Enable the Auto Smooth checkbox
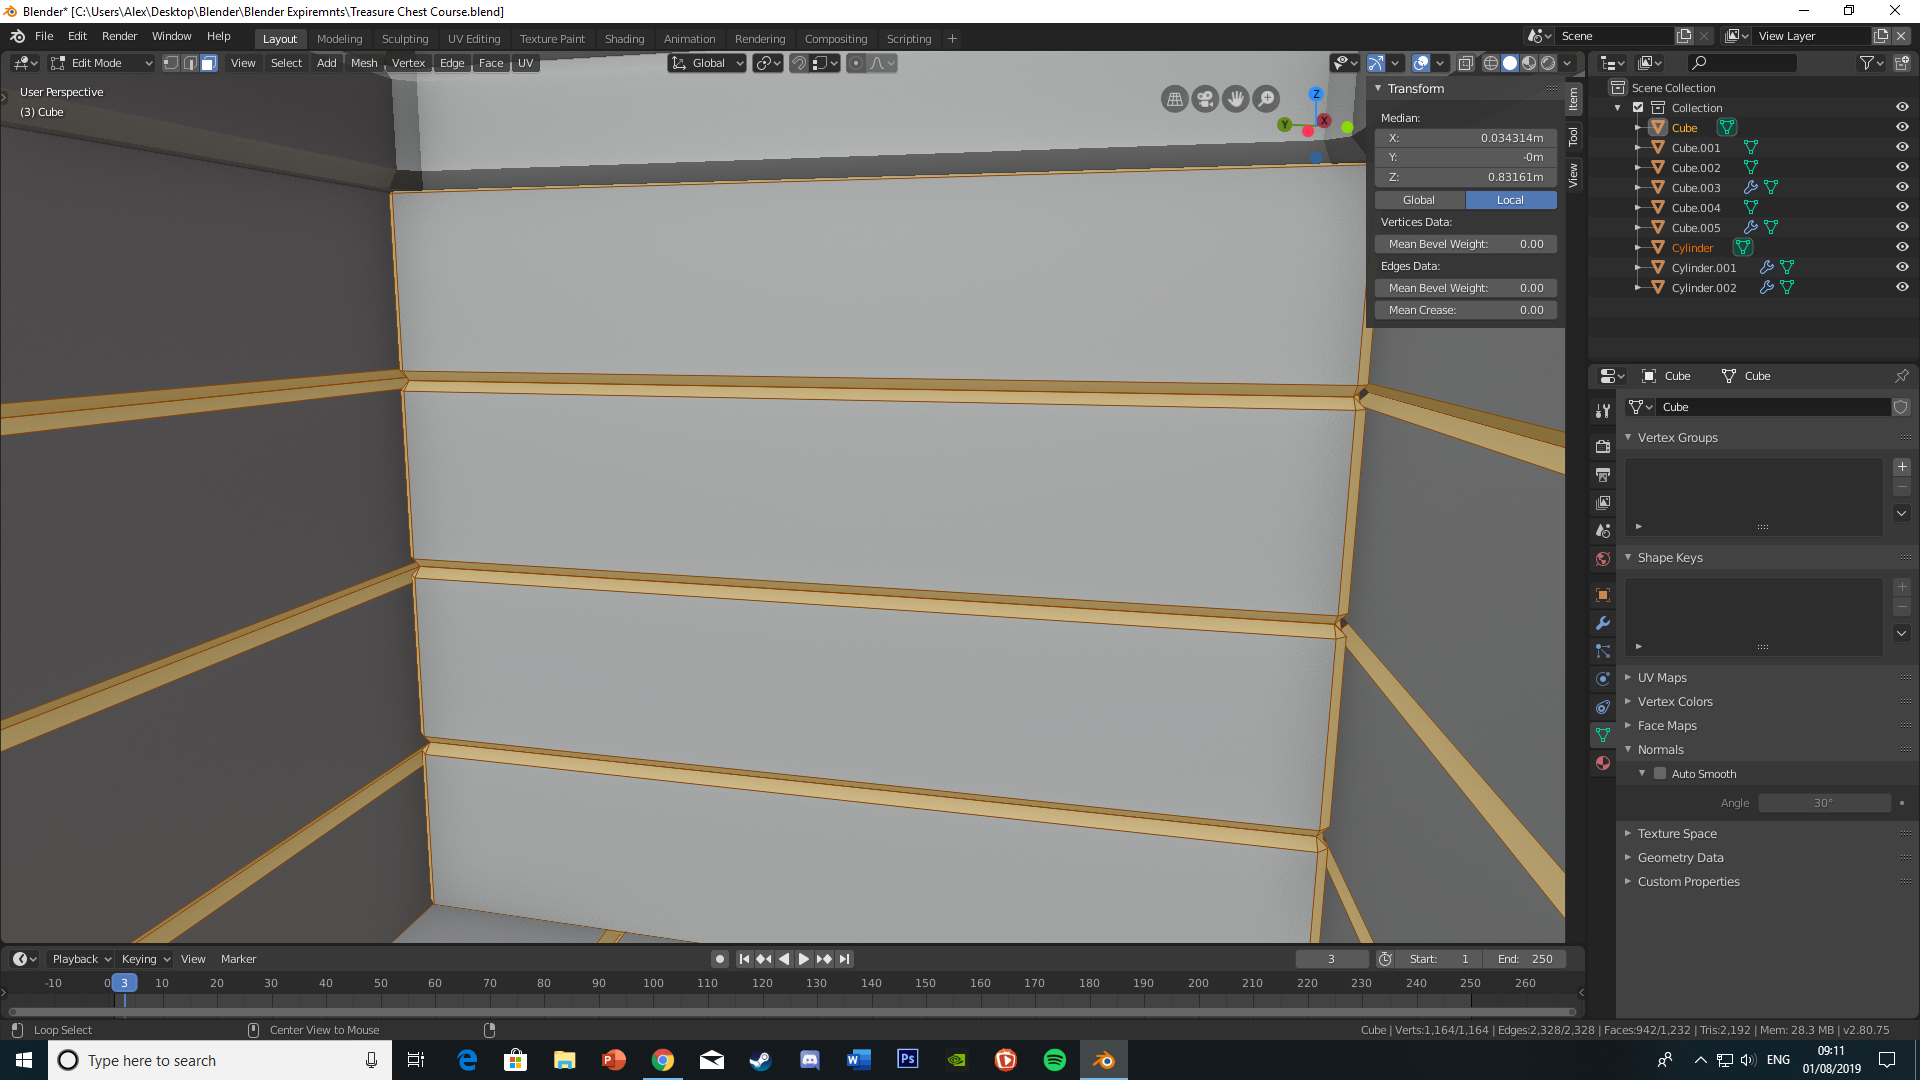The height and width of the screenshot is (1080, 1920). [1659, 773]
